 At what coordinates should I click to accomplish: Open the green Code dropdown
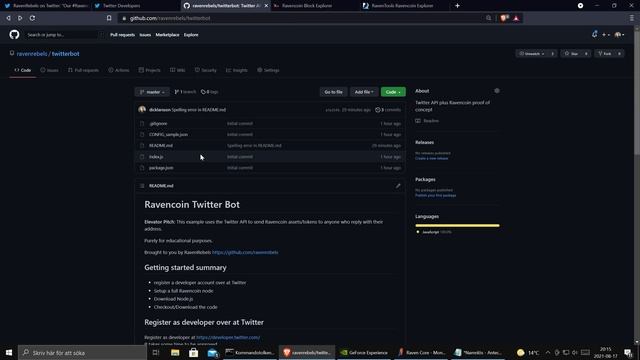(x=393, y=92)
